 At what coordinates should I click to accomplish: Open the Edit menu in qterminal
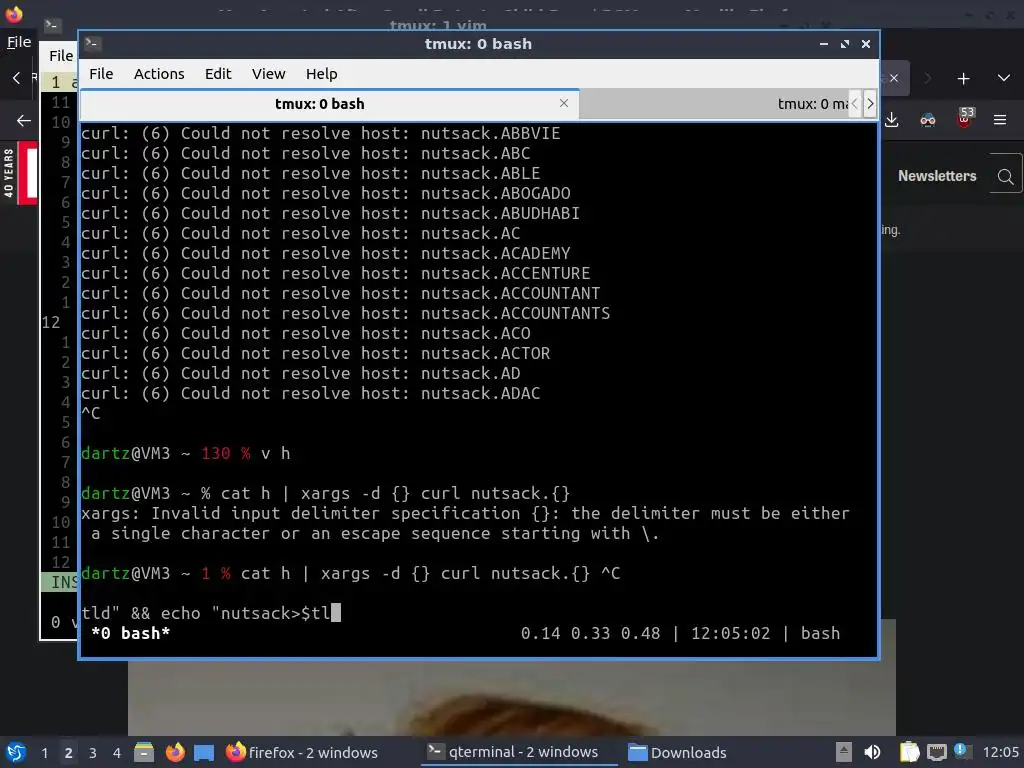pyautogui.click(x=218, y=74)
